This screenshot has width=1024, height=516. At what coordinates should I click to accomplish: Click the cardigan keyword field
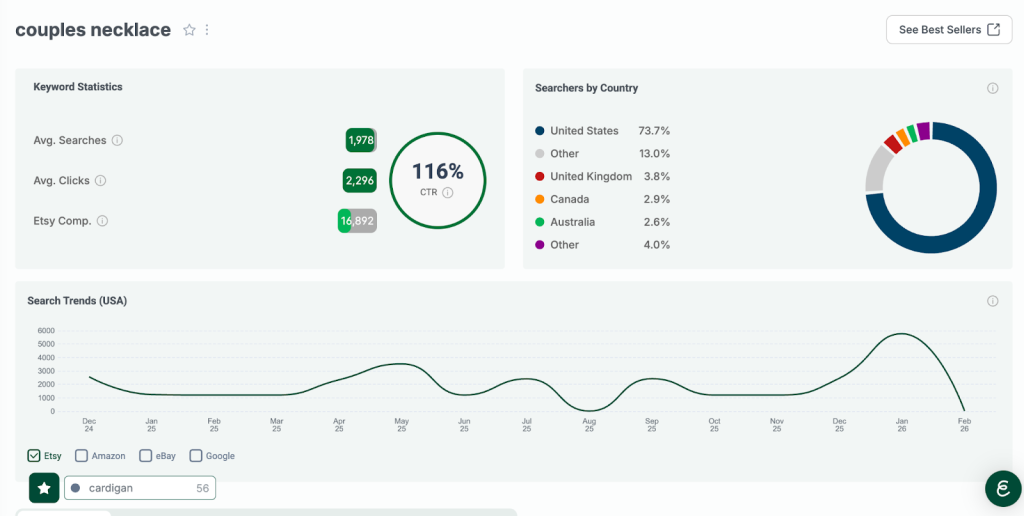140,488
